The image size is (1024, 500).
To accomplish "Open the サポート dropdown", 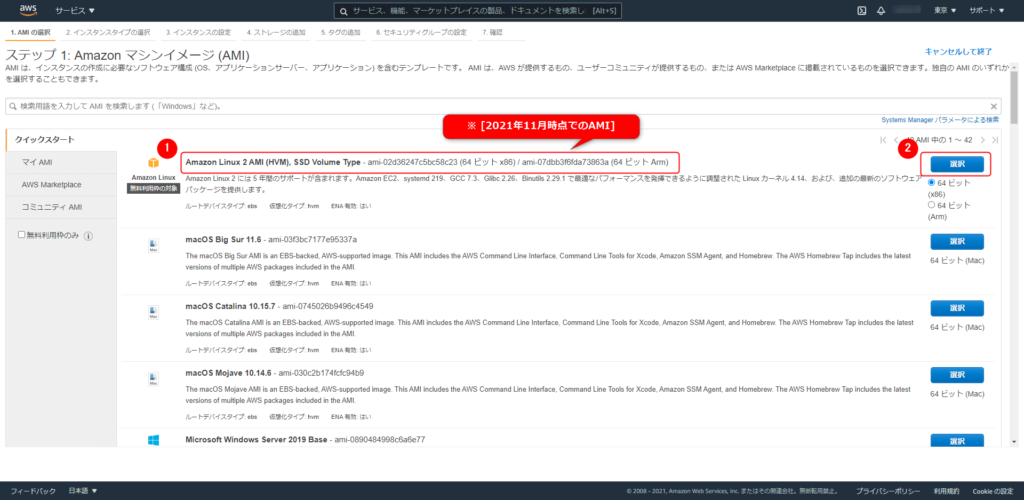I will (987, 10).
